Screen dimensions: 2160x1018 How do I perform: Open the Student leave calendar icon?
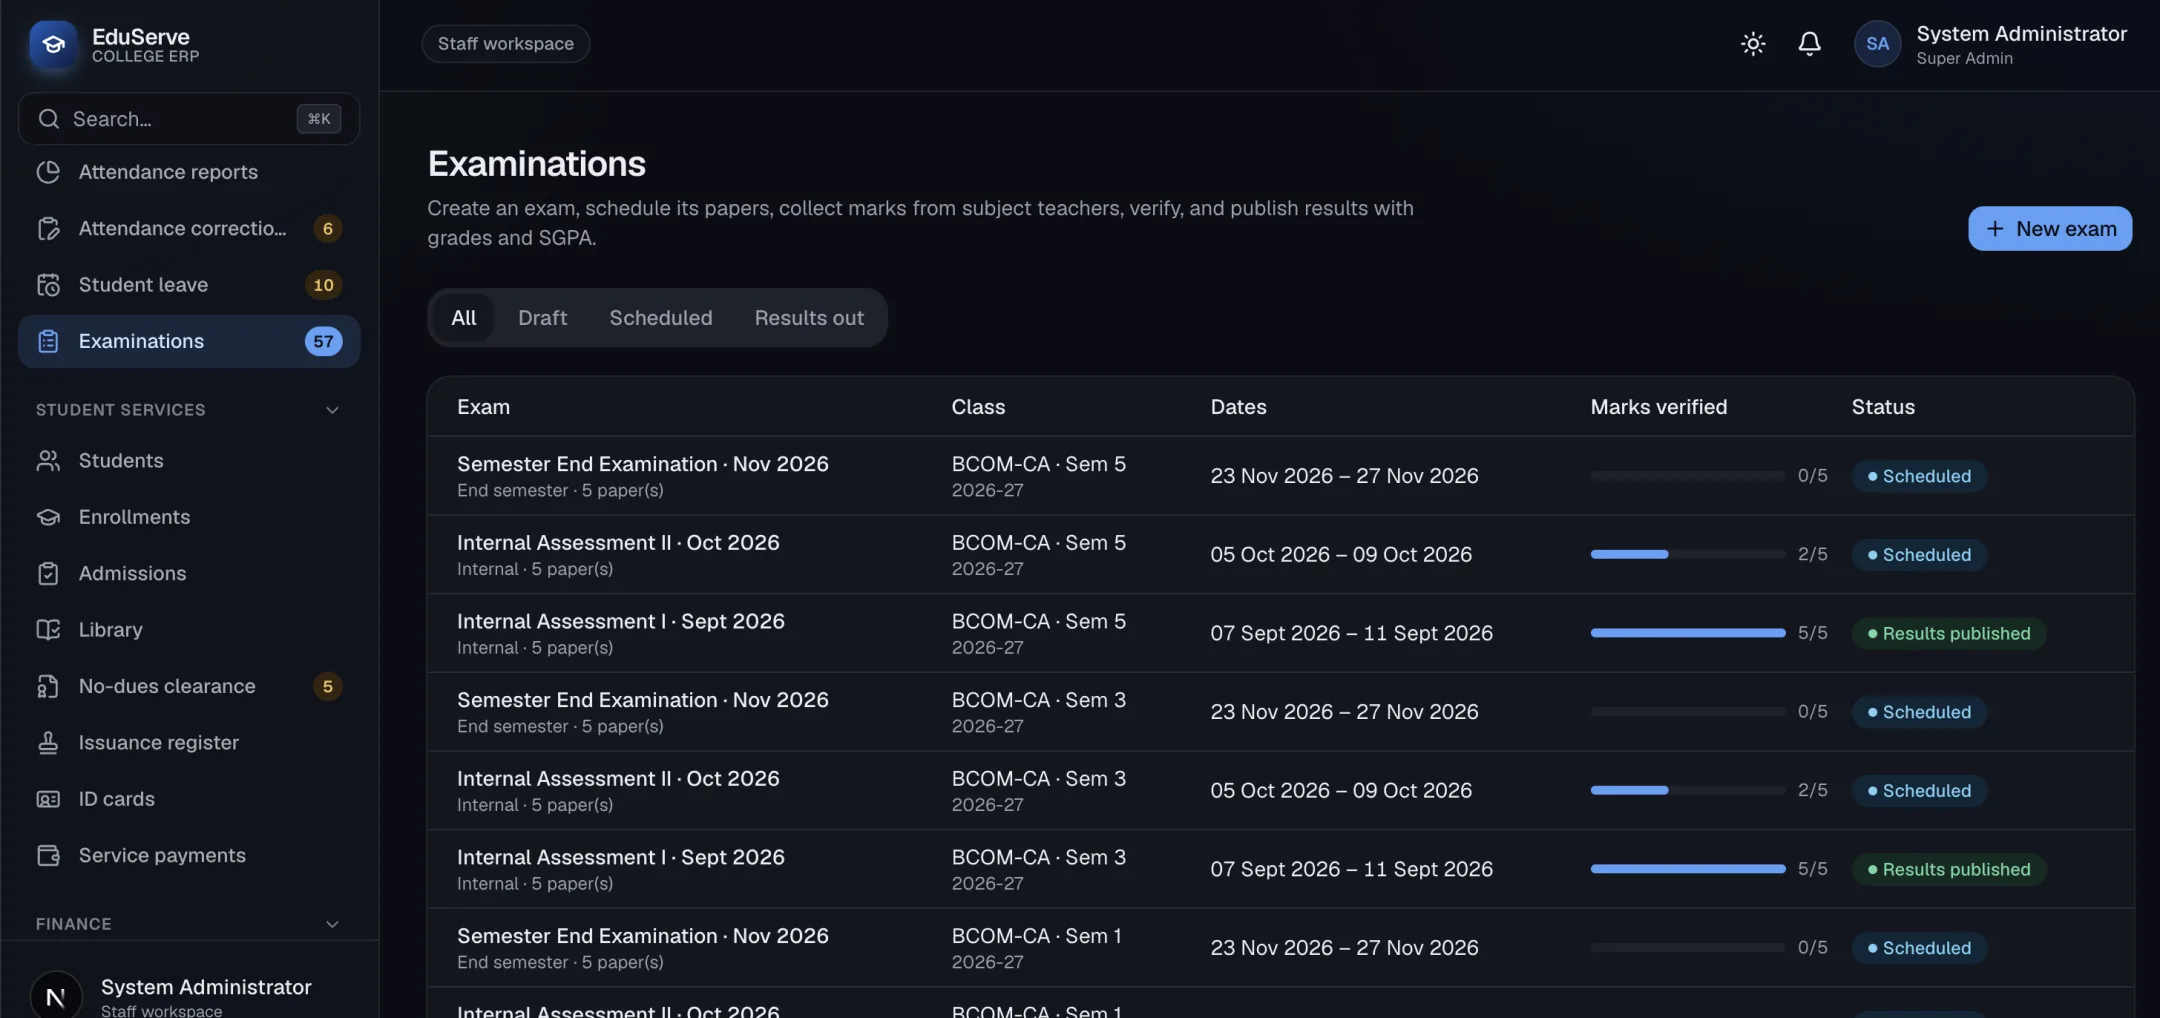point(48,285)
